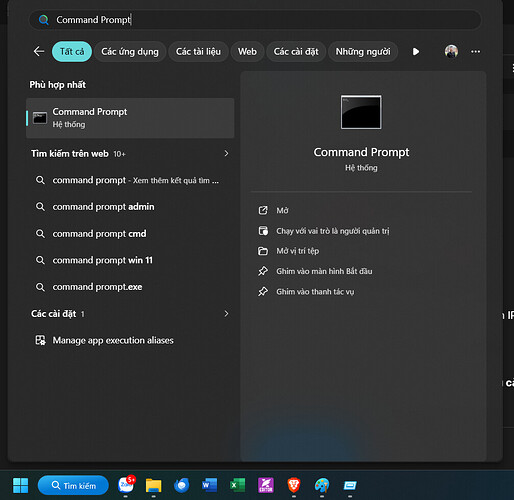The height and width of the screenshot is (500, 514).
Task: Select the 'Web' filter tab
Action: click(247, 52)
